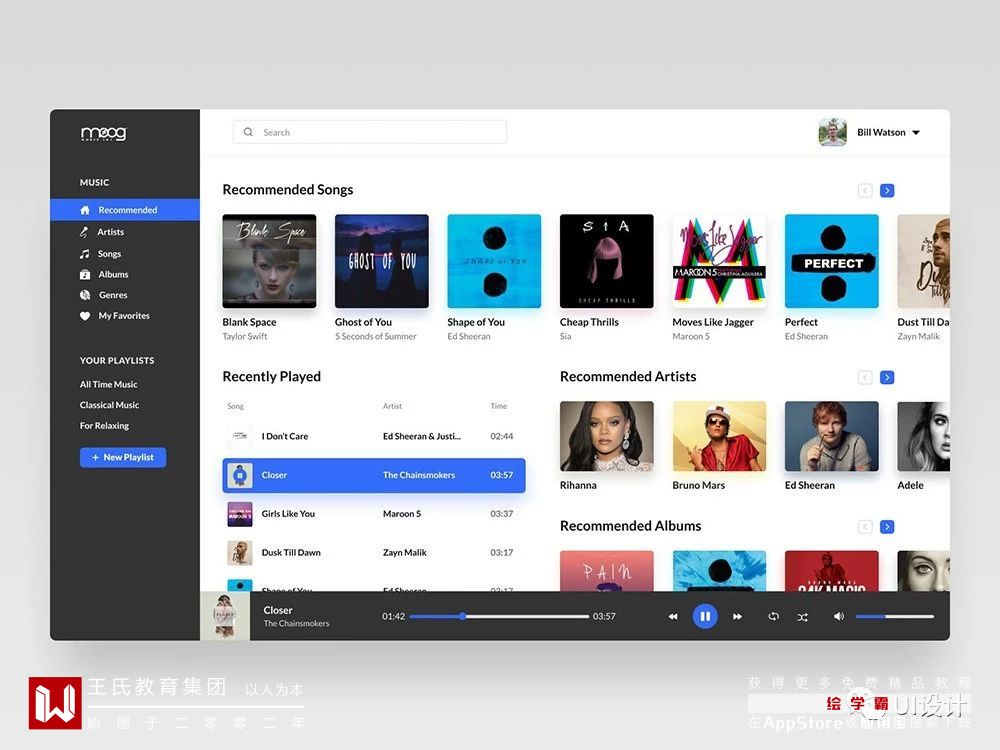
Task: Click the Closer title in player bar
Action: 278,610
